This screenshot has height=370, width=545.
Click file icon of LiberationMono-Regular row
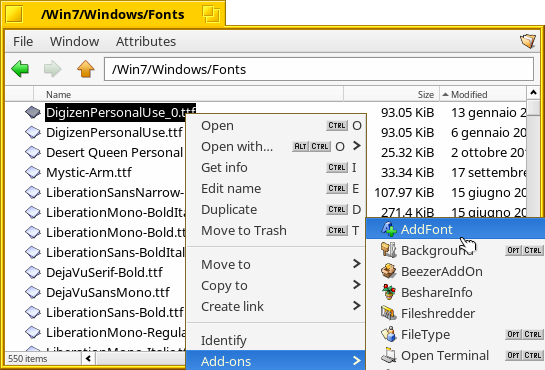(33, 332)
